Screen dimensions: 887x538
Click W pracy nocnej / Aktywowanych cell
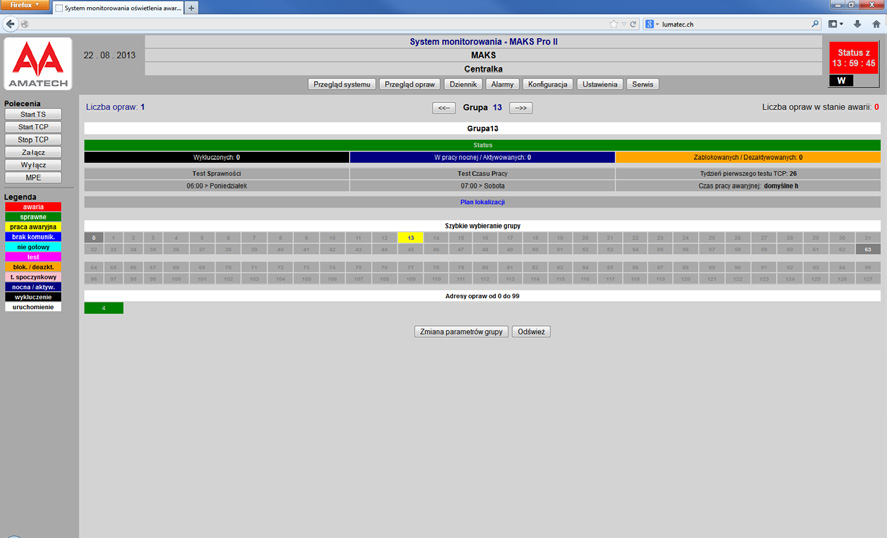tap(483, 157)
